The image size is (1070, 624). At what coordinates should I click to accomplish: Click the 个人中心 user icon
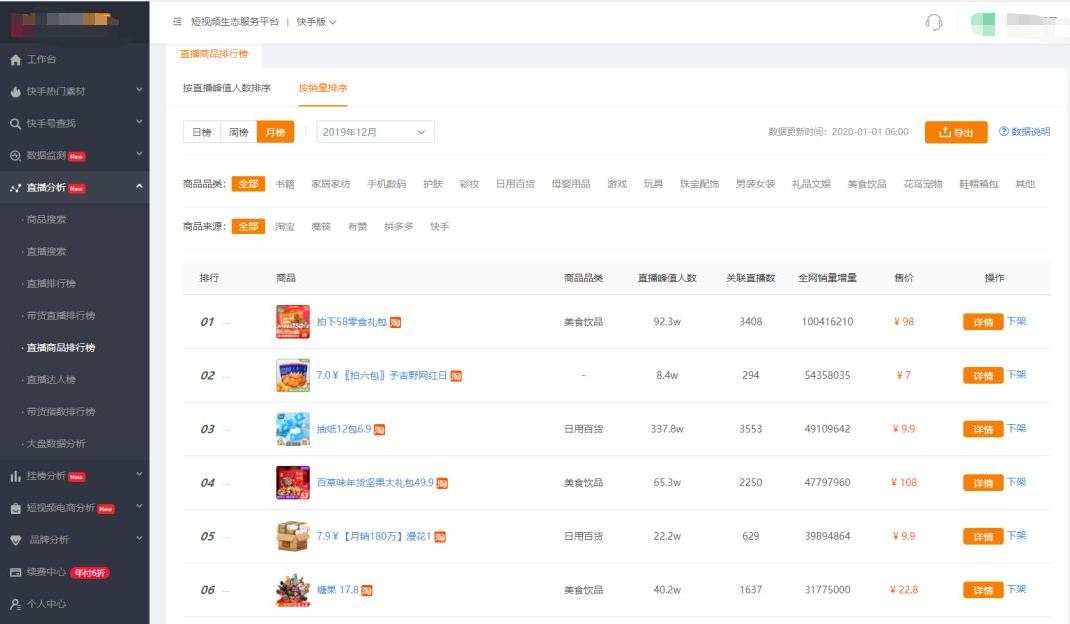tap(16, 604)
